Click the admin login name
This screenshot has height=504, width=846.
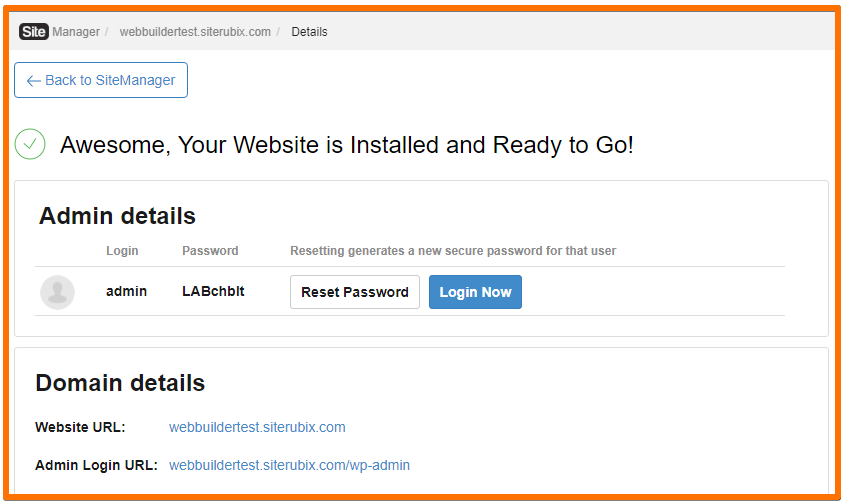coord(126,291)
